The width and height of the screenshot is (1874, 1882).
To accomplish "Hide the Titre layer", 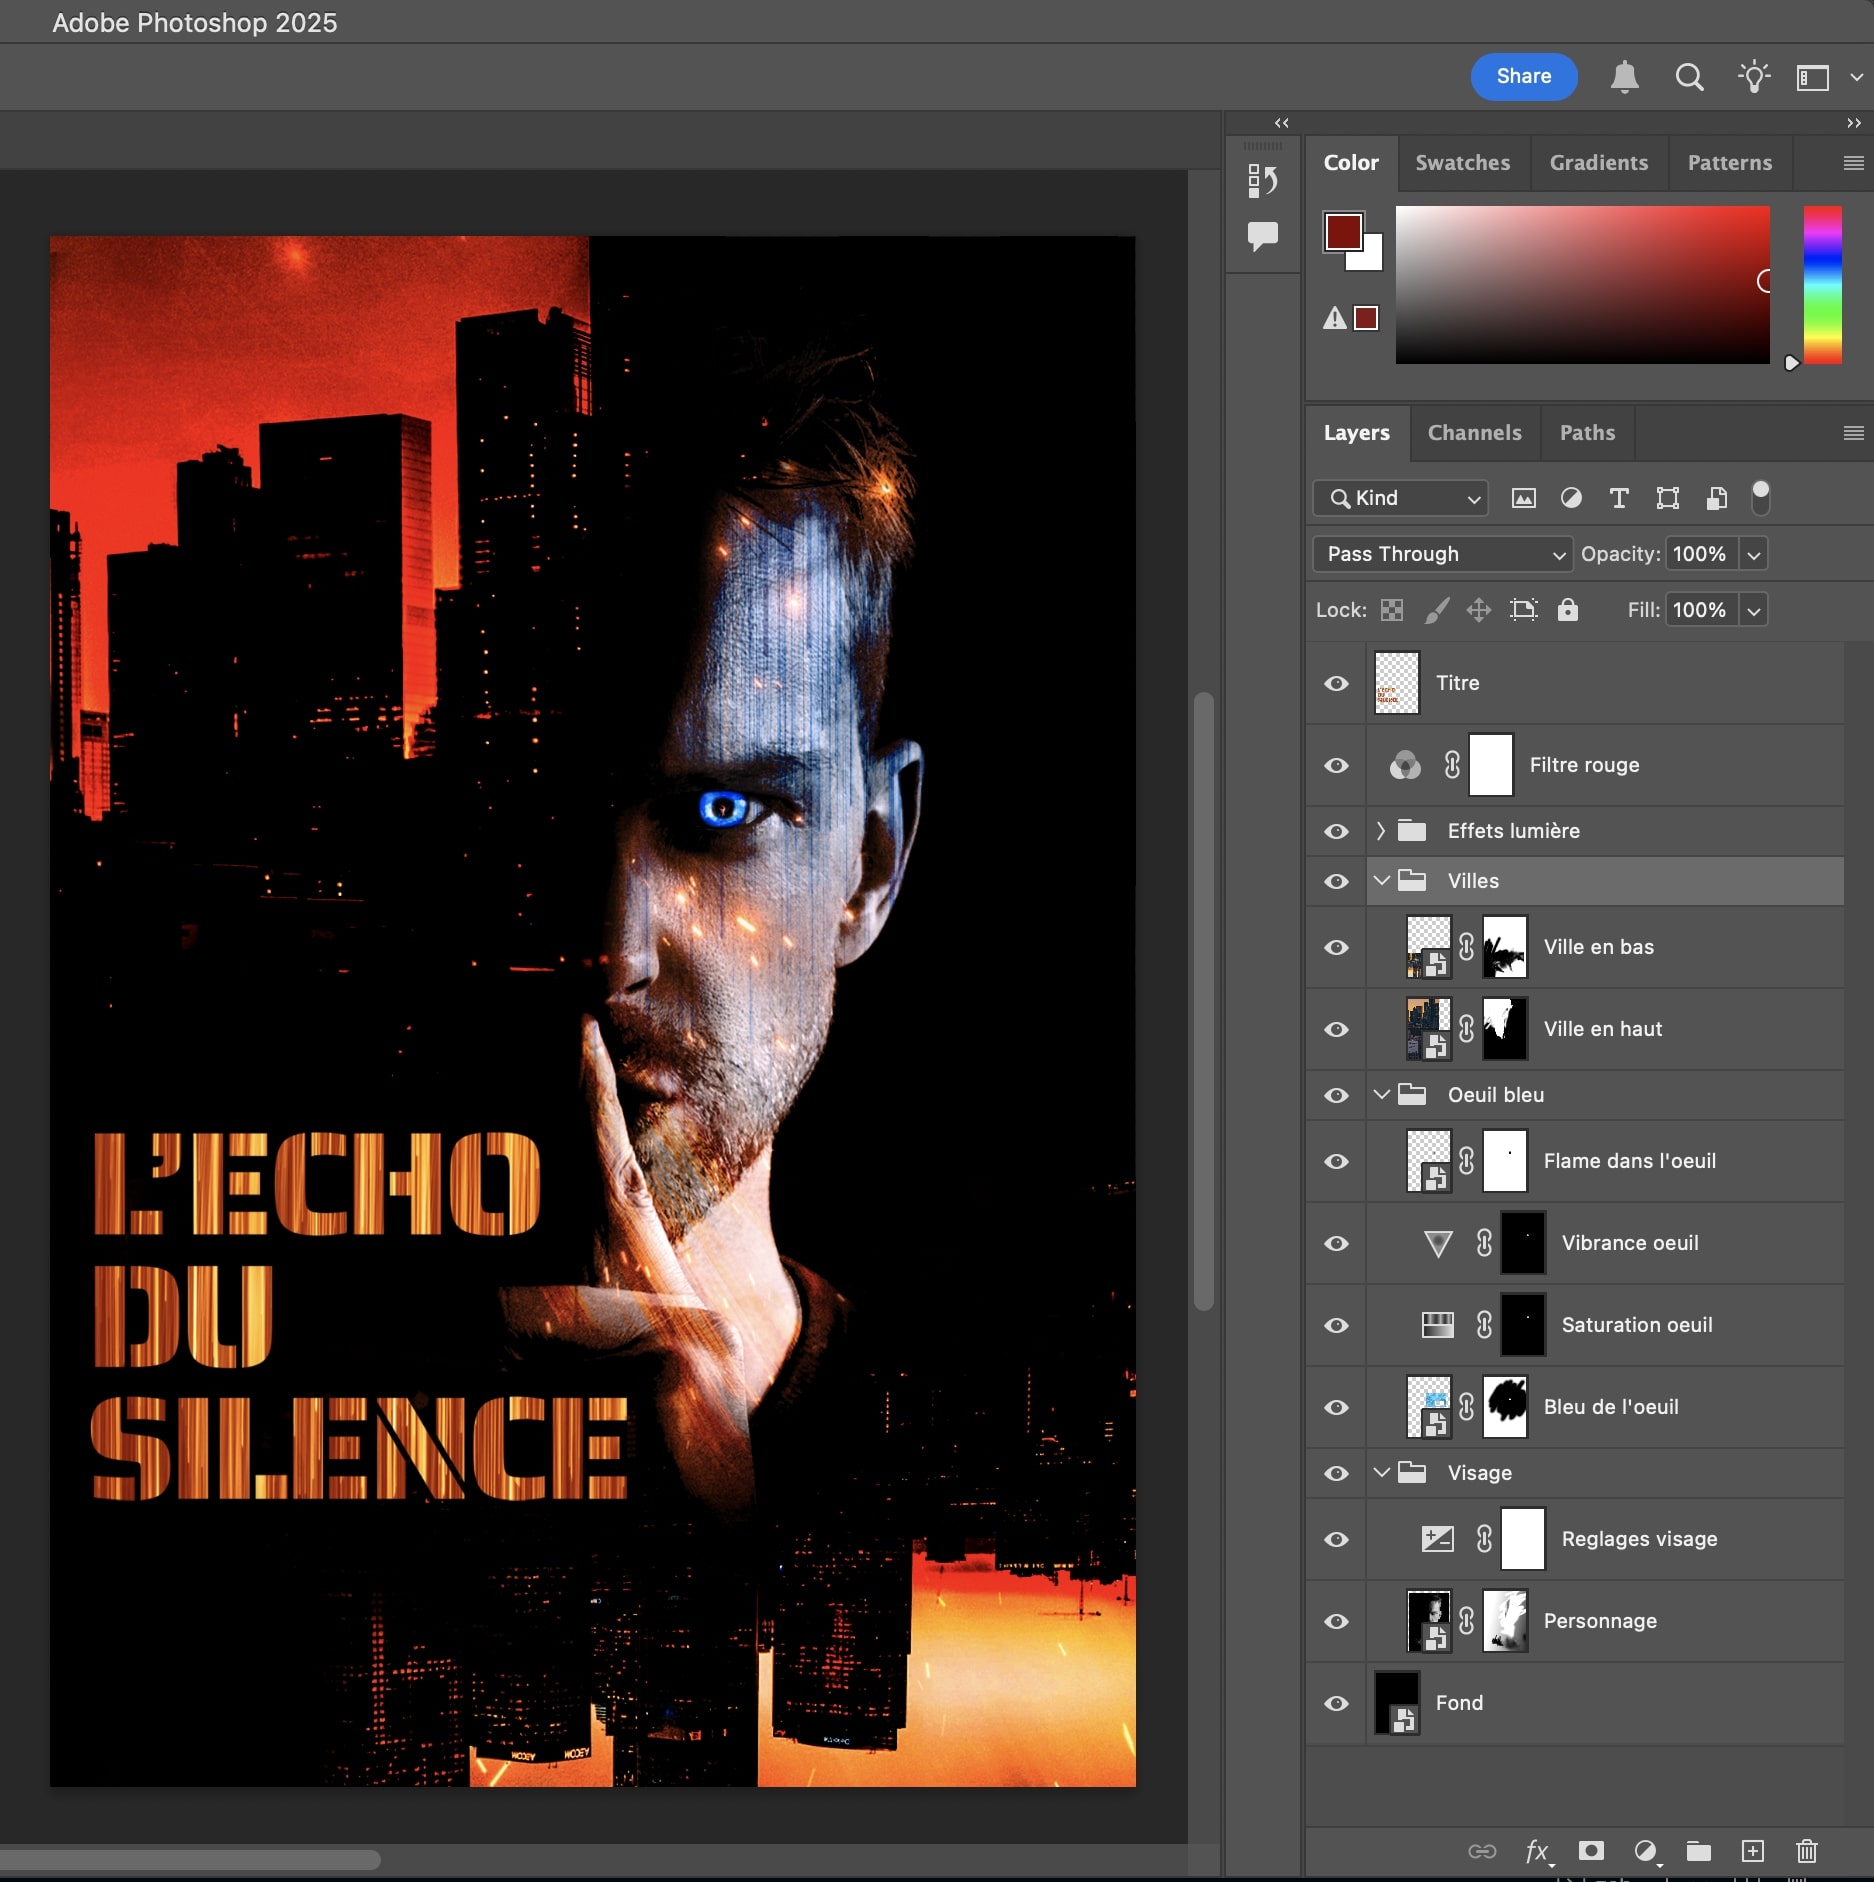I will point(1336,683).
